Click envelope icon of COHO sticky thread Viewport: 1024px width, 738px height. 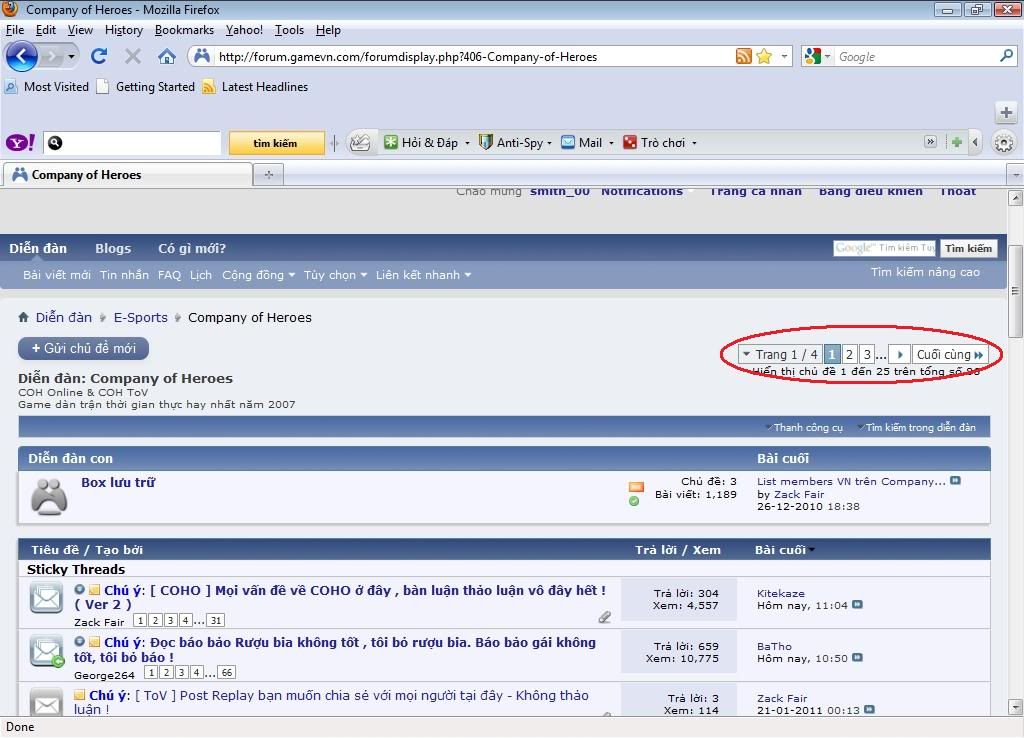tap(46, 598)
